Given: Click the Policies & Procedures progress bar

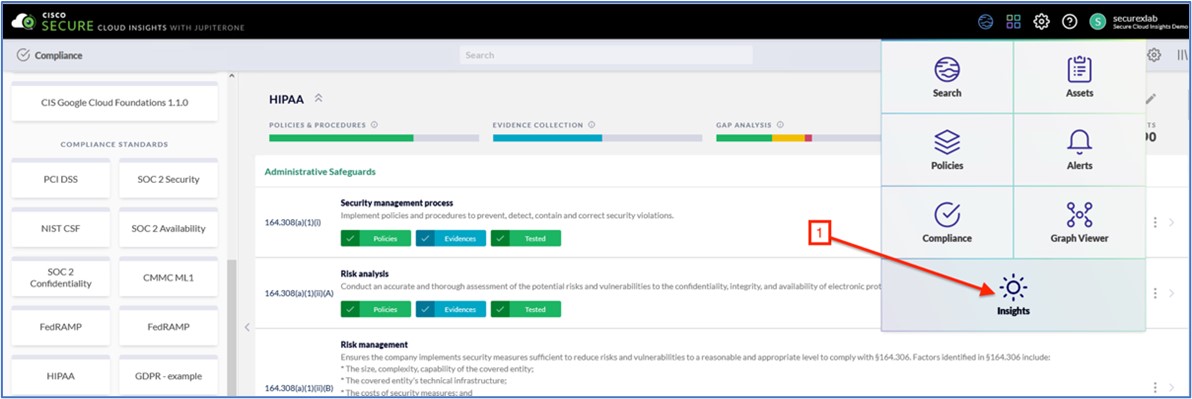Looking at the screenshot, I should [x=374, y=138].
